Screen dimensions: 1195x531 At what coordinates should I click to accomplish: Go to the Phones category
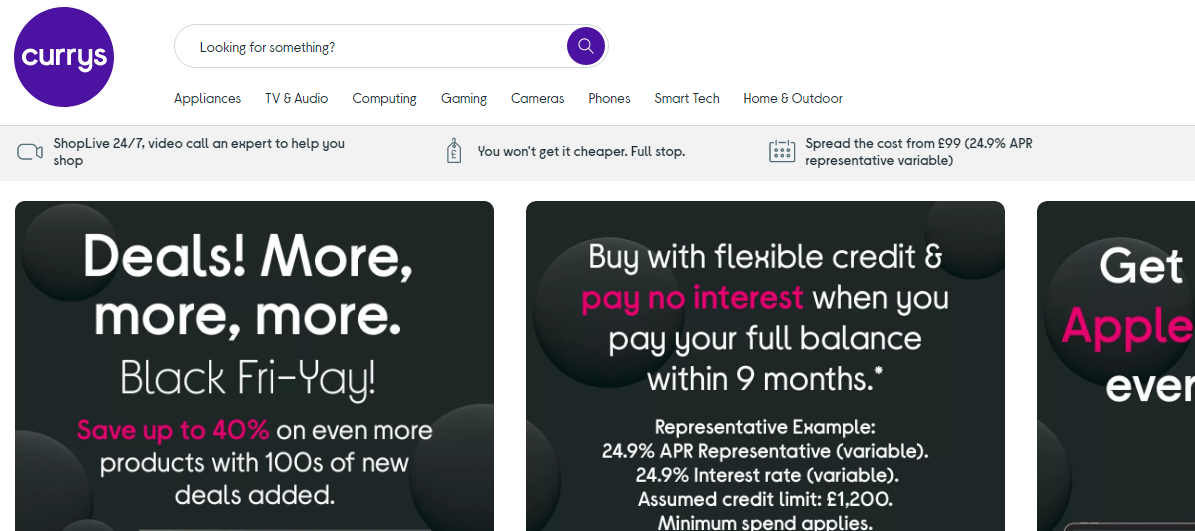[x=609, y=98]
